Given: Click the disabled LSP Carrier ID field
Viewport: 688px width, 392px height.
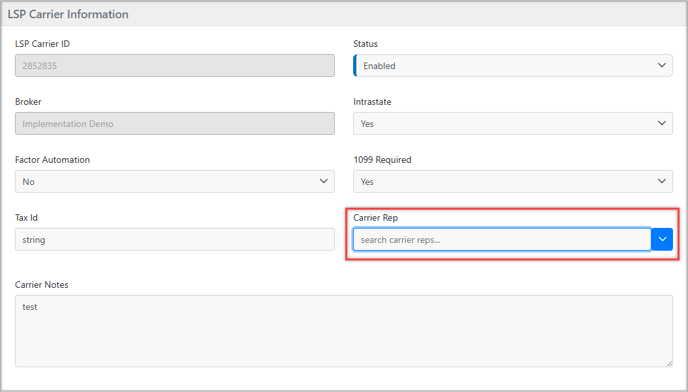Looking at the screenshot, I should click(175, 65).
